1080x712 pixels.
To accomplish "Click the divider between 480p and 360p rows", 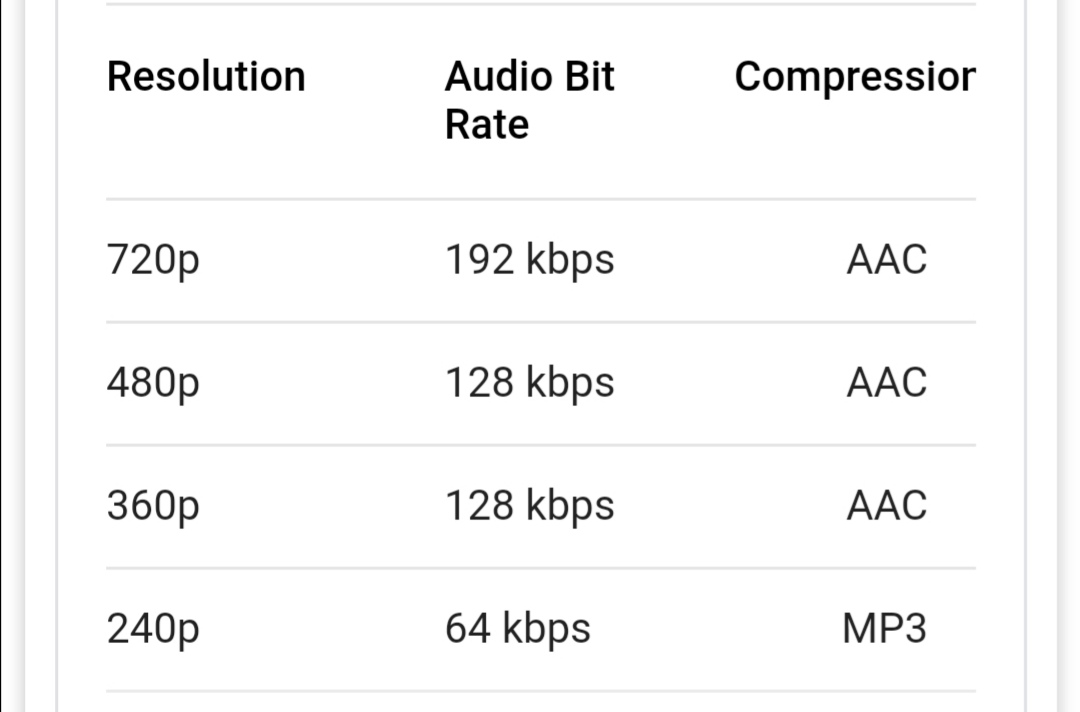I will click(540, 445).
